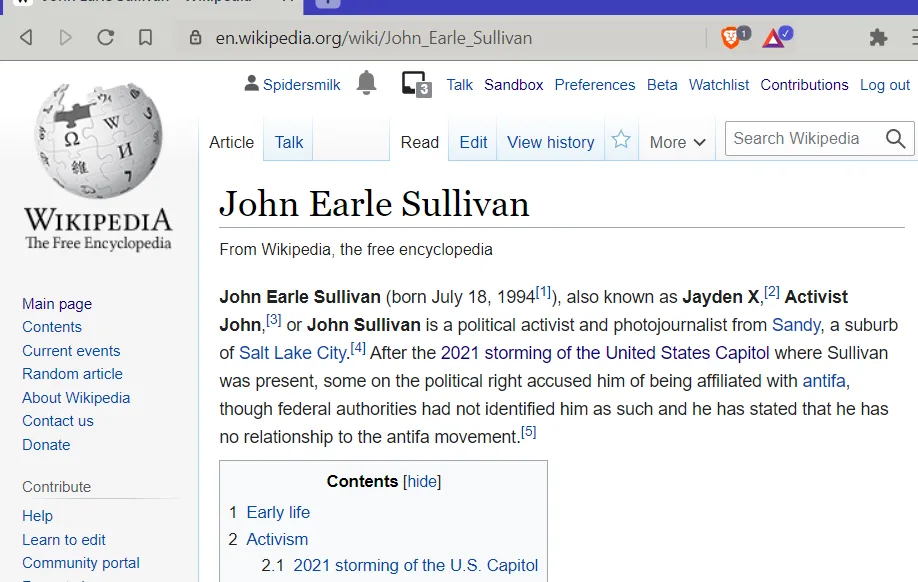918x582 pixels.
Task: Jump to section 2.1 2021 storming of the U.S. Capitol
Action: point(416,565)
